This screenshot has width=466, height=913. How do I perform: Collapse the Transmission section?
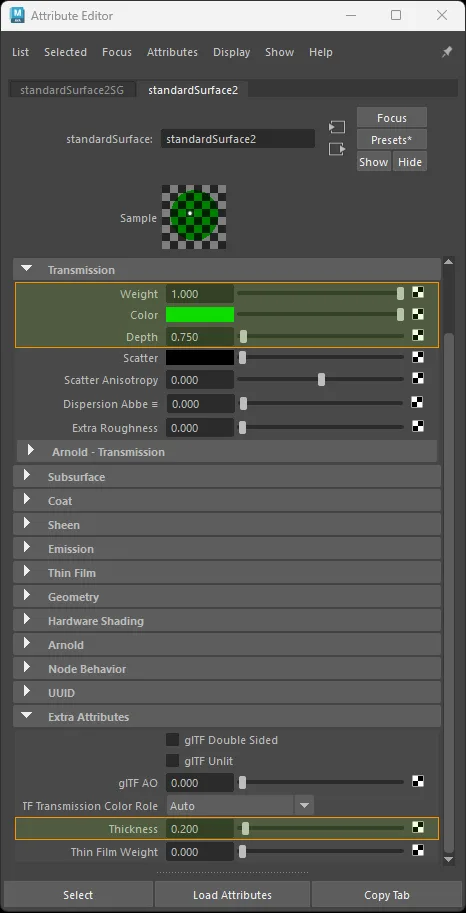pyautogui.click(x=26, y=269)
